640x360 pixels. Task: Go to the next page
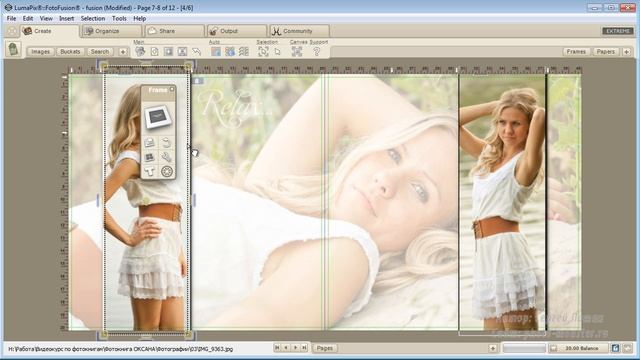[x=295, y=348]
